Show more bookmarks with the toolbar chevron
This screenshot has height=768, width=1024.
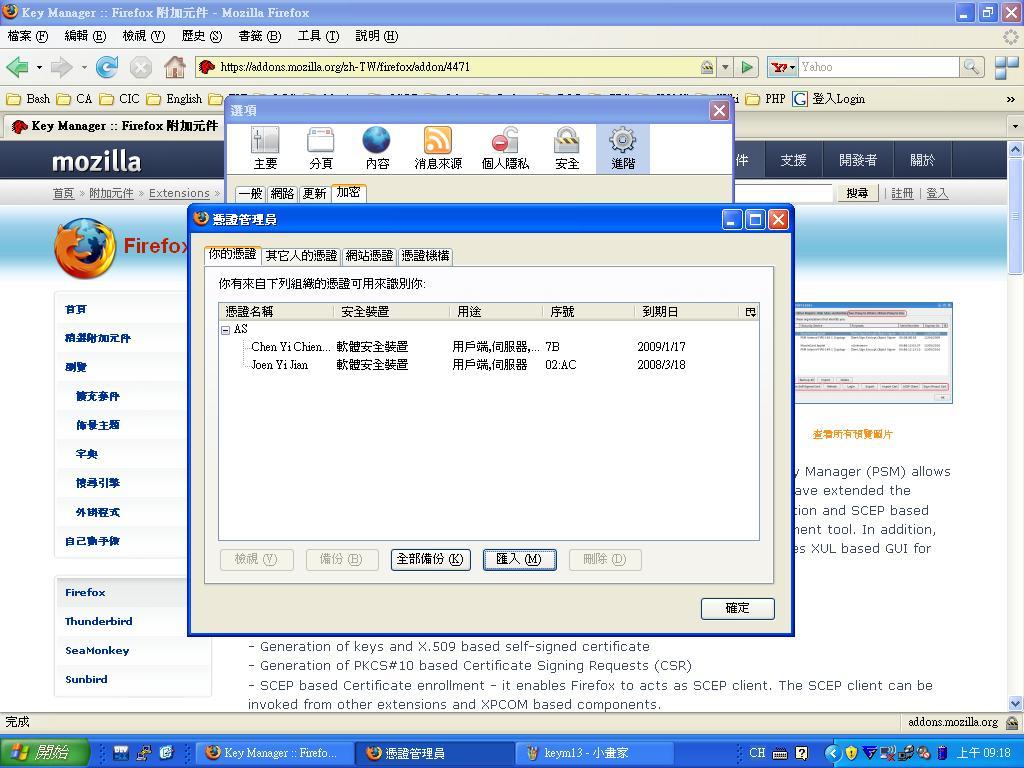coord(1010,99)
